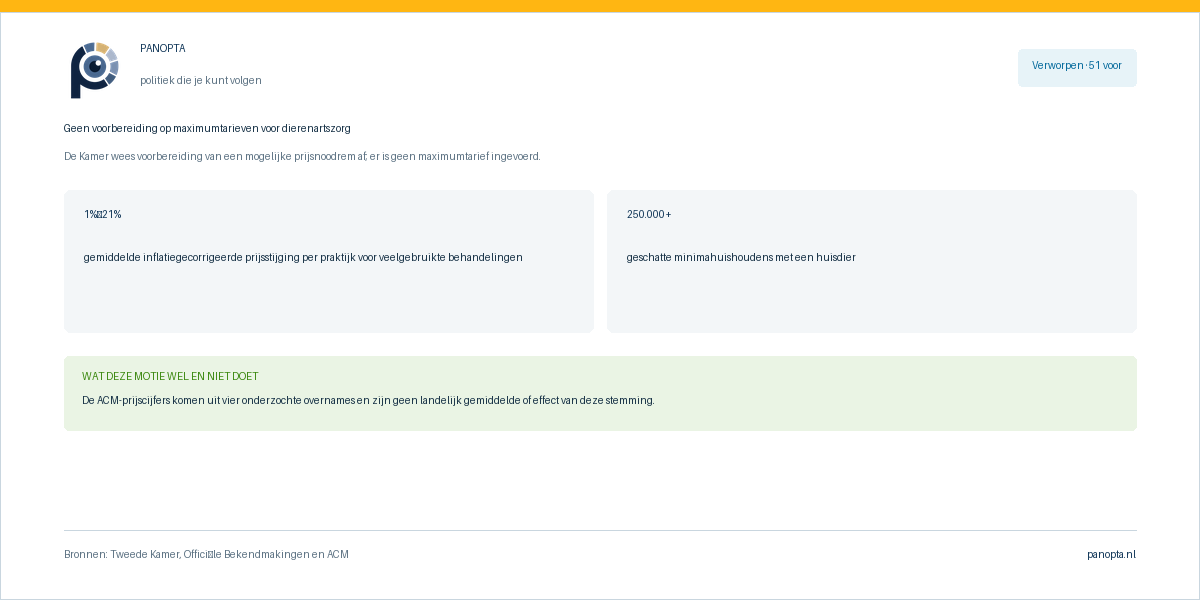
Task: Click the 'geschatte minimahuishoudens met een huisdier' text
Action: [x=741, y=257]
